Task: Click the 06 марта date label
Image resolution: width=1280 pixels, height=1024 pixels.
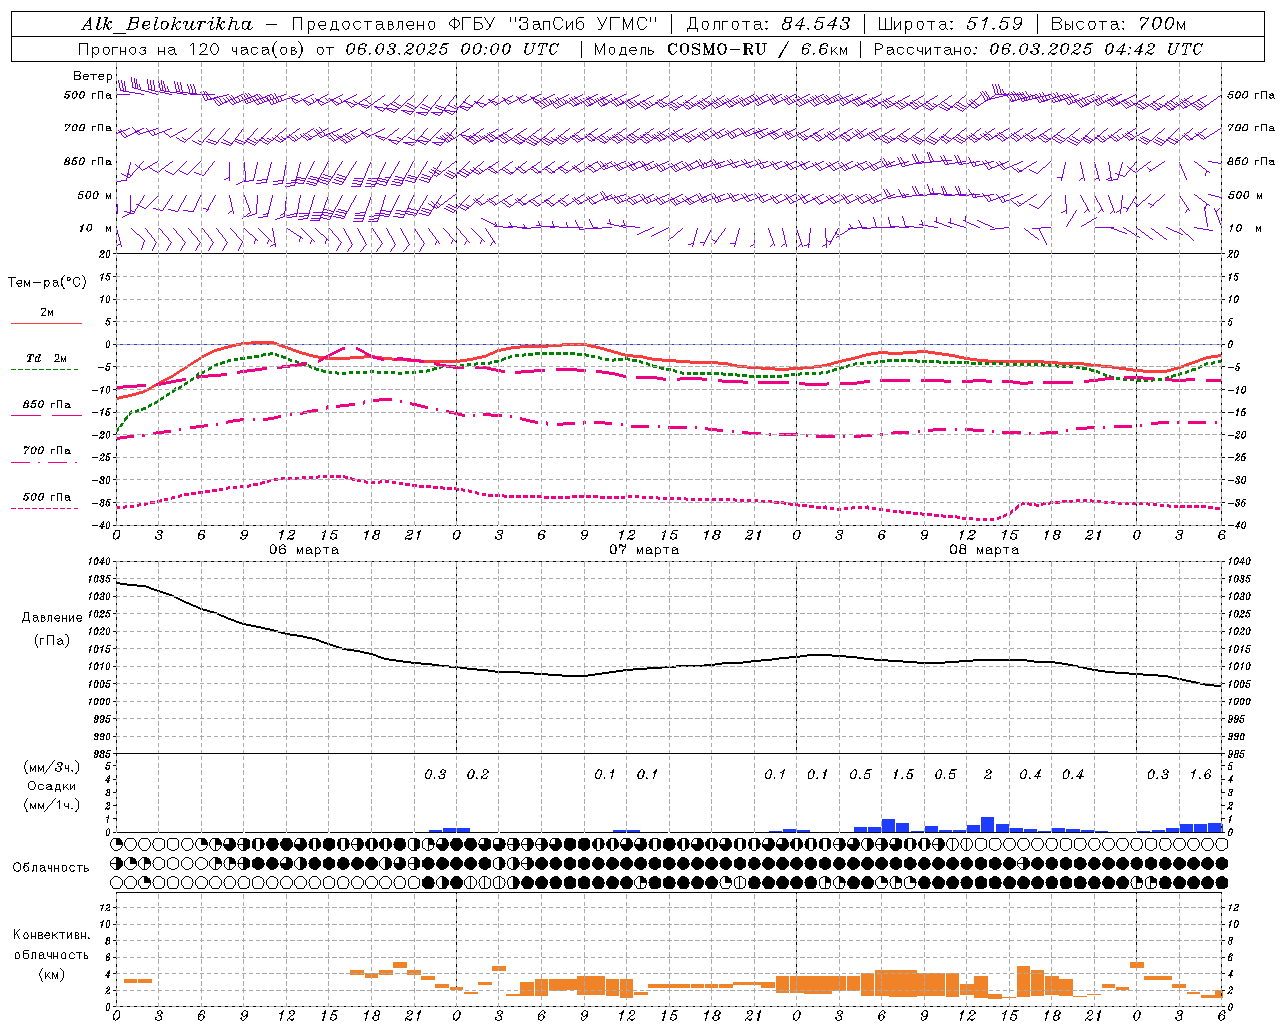Action: pyautogui.click(x=304, y=550)
